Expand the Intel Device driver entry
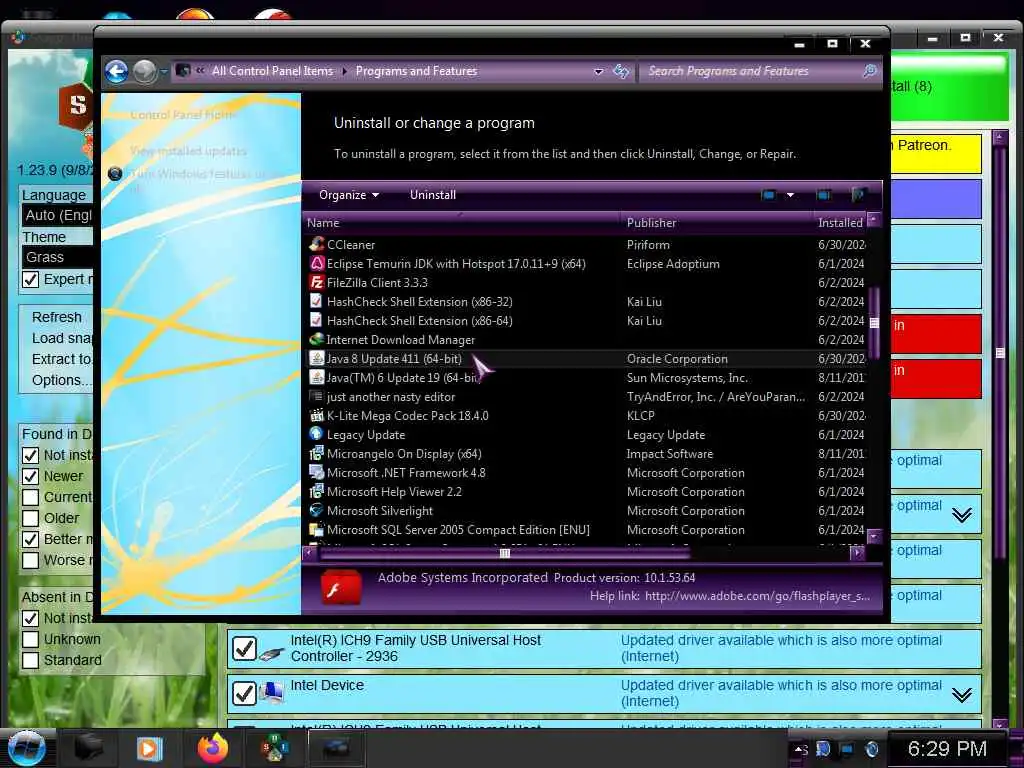 (x=961, y=695)
